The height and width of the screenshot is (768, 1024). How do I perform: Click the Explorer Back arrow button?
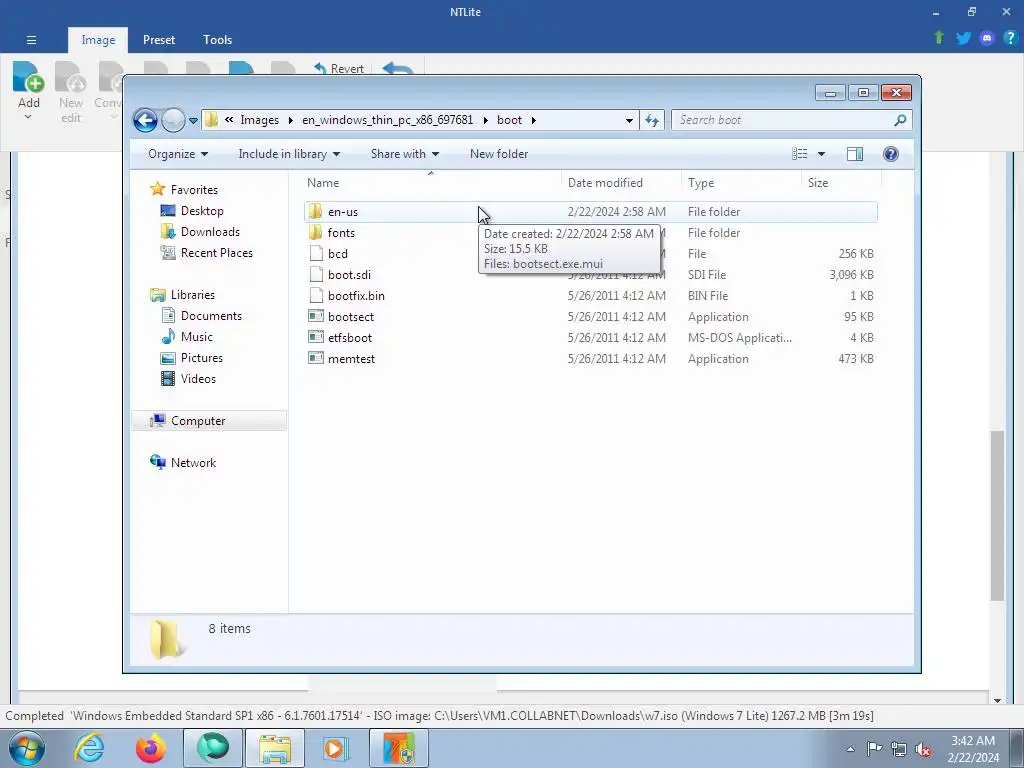tap(145, 120)
